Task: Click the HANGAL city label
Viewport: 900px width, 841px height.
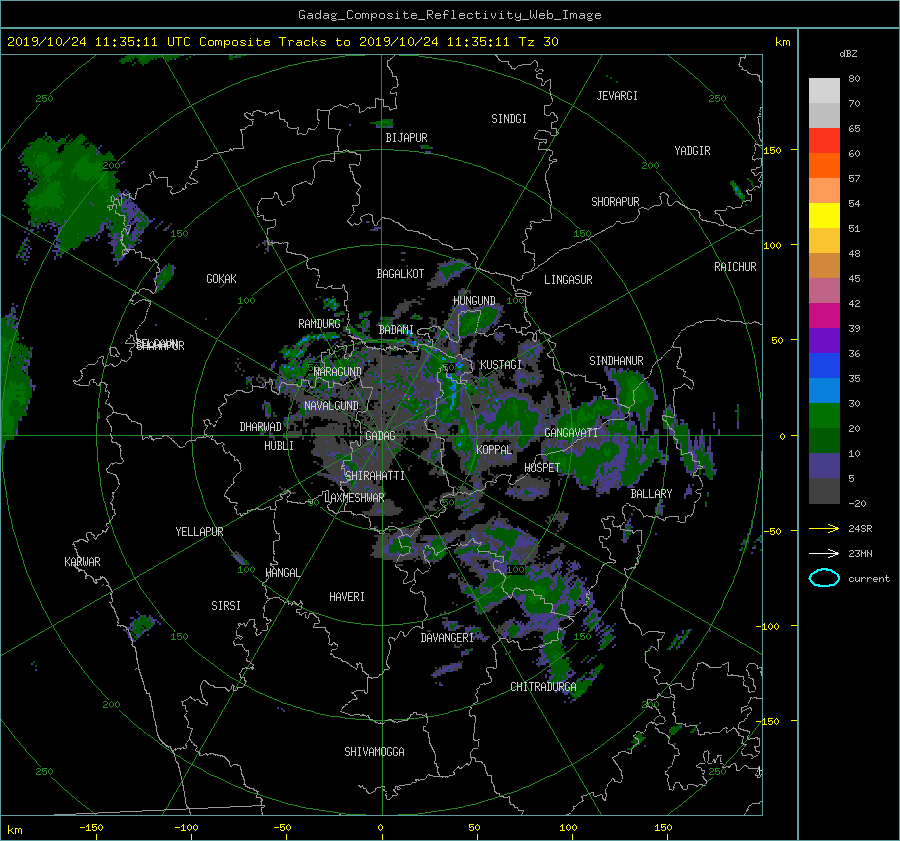Action: pos(283,573)
